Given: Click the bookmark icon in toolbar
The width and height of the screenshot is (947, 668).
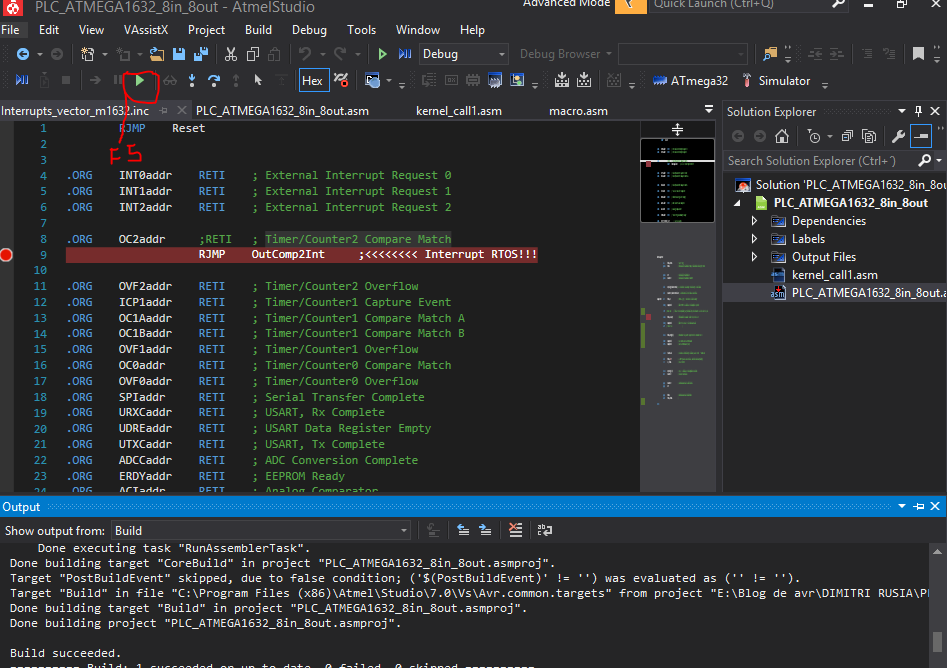Looking at the screenshot, I should pos(918,54).
